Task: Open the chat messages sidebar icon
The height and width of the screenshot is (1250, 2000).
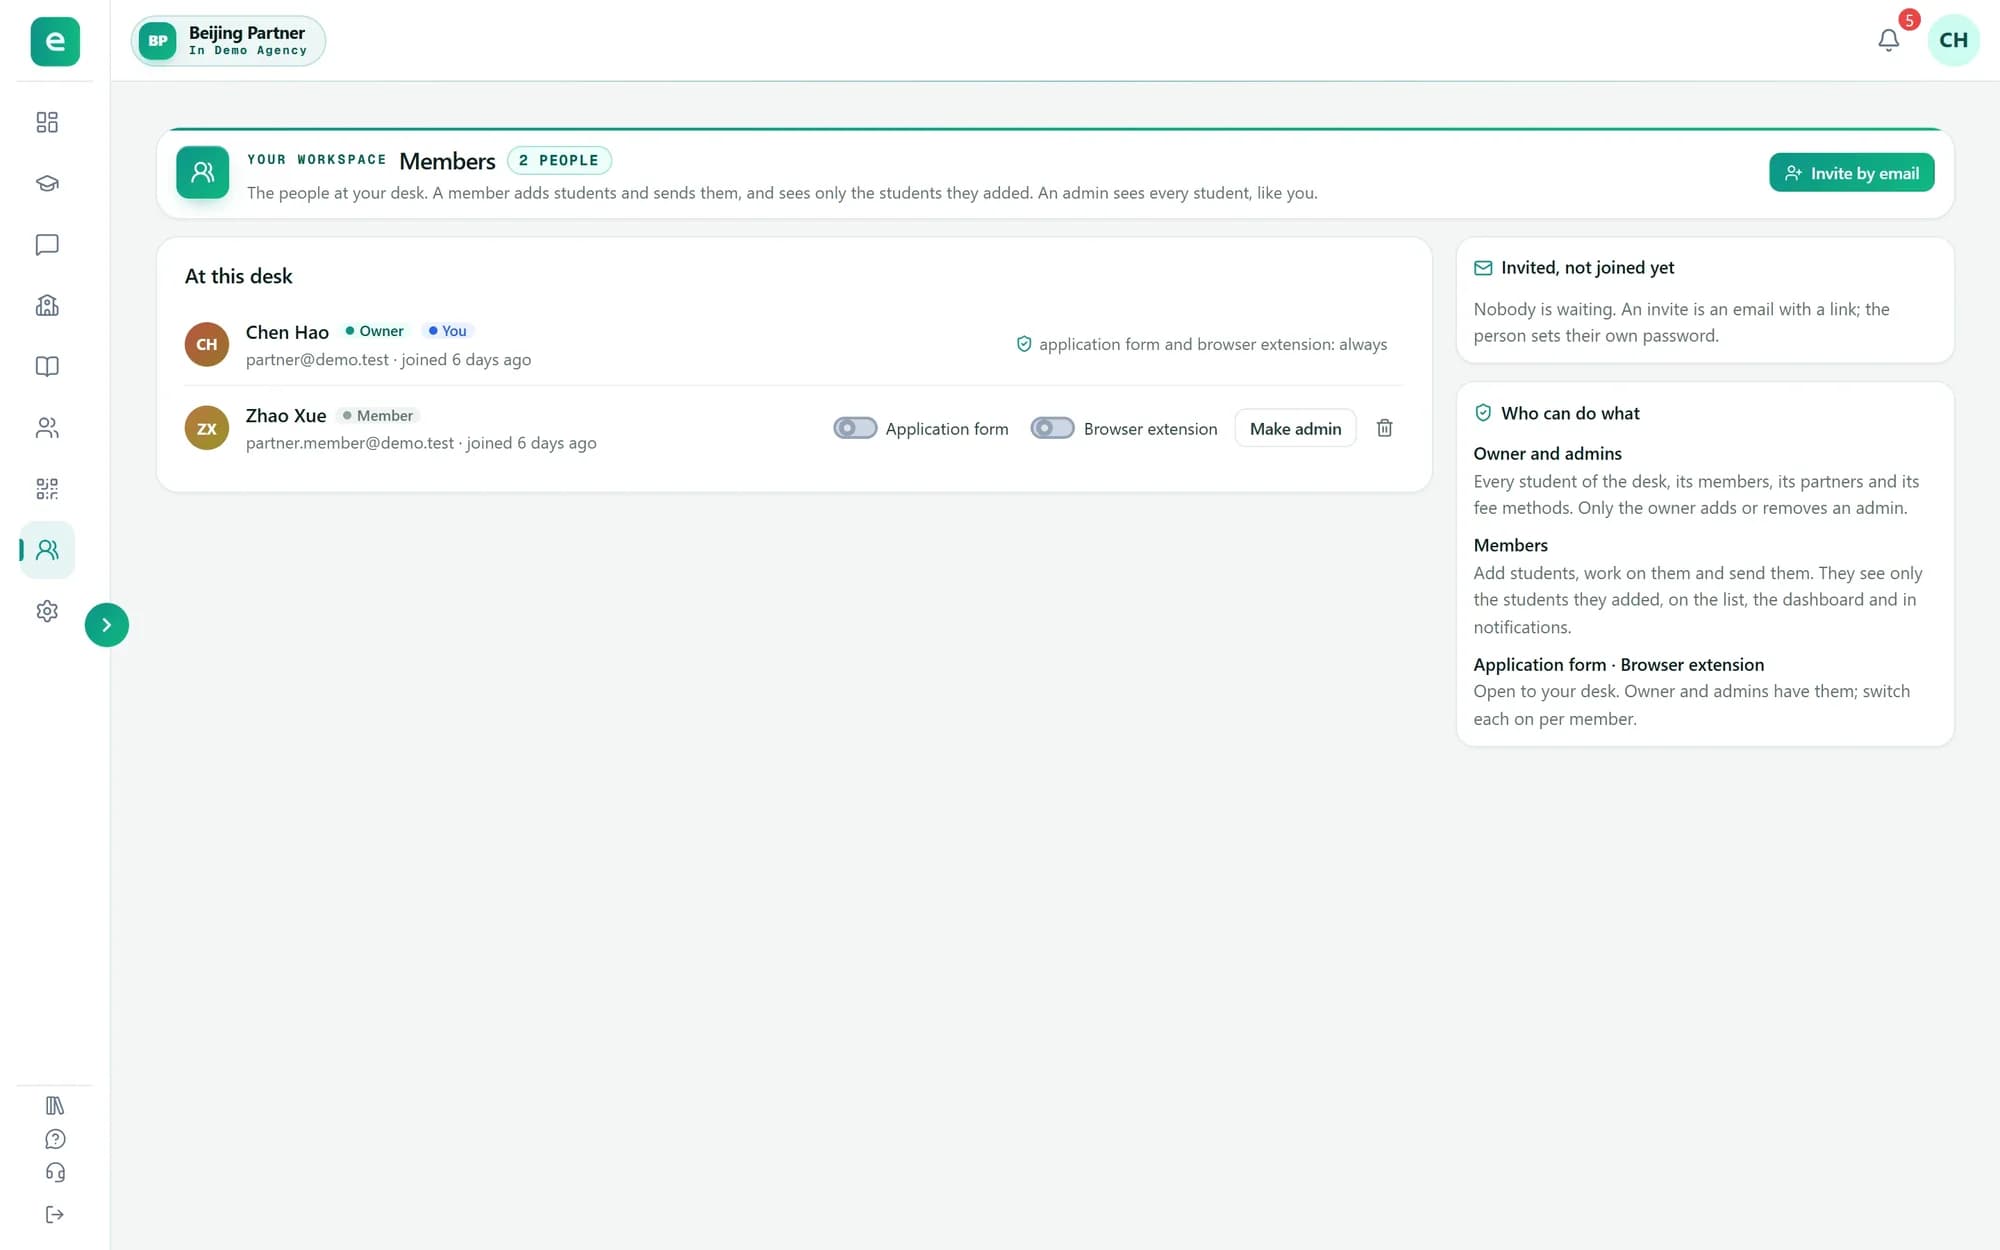Action: pyautogui.click(x=47, y=245)
